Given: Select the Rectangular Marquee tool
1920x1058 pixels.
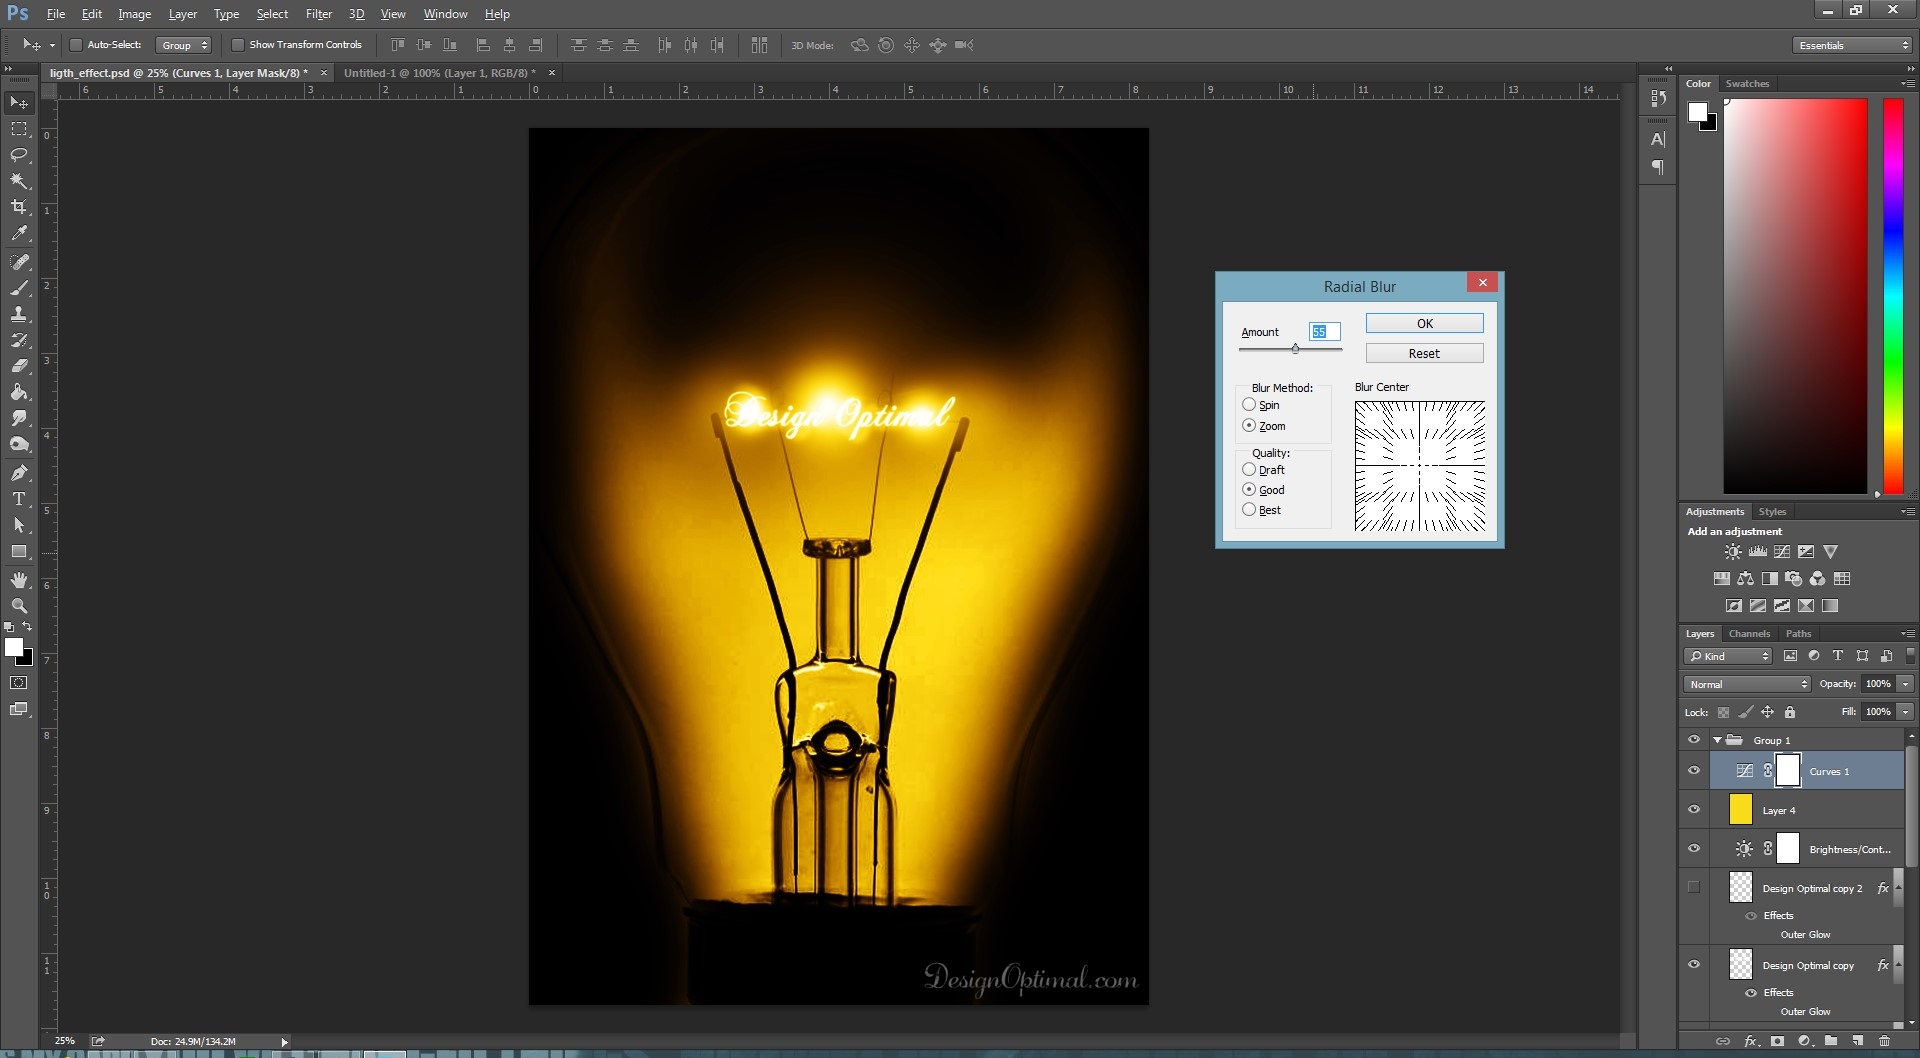Looking at the screenshot, I should click(19, 129).
